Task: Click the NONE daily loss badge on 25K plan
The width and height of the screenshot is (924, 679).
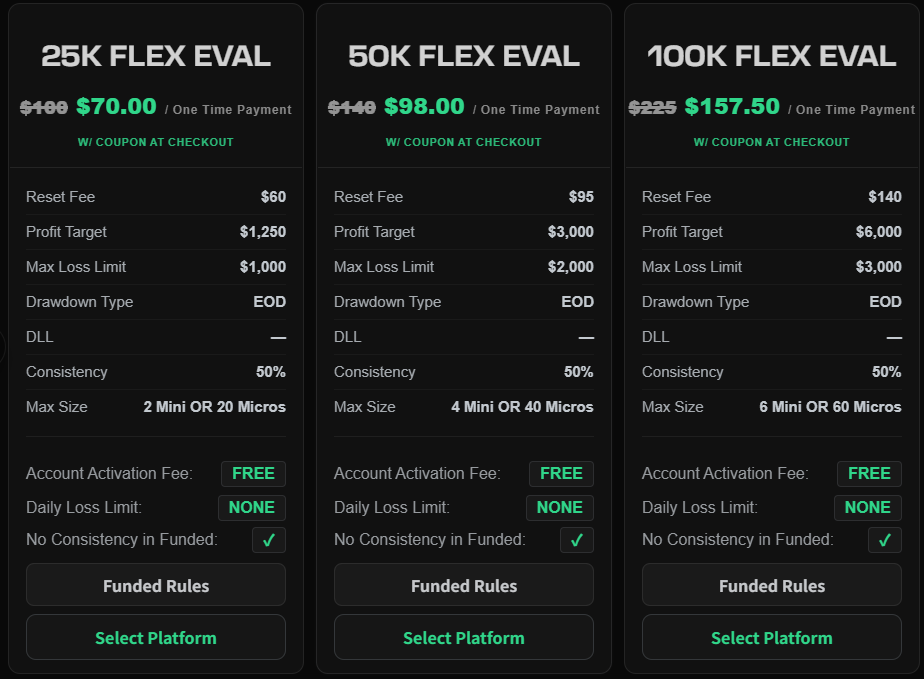Action: (x=252, y=507)
